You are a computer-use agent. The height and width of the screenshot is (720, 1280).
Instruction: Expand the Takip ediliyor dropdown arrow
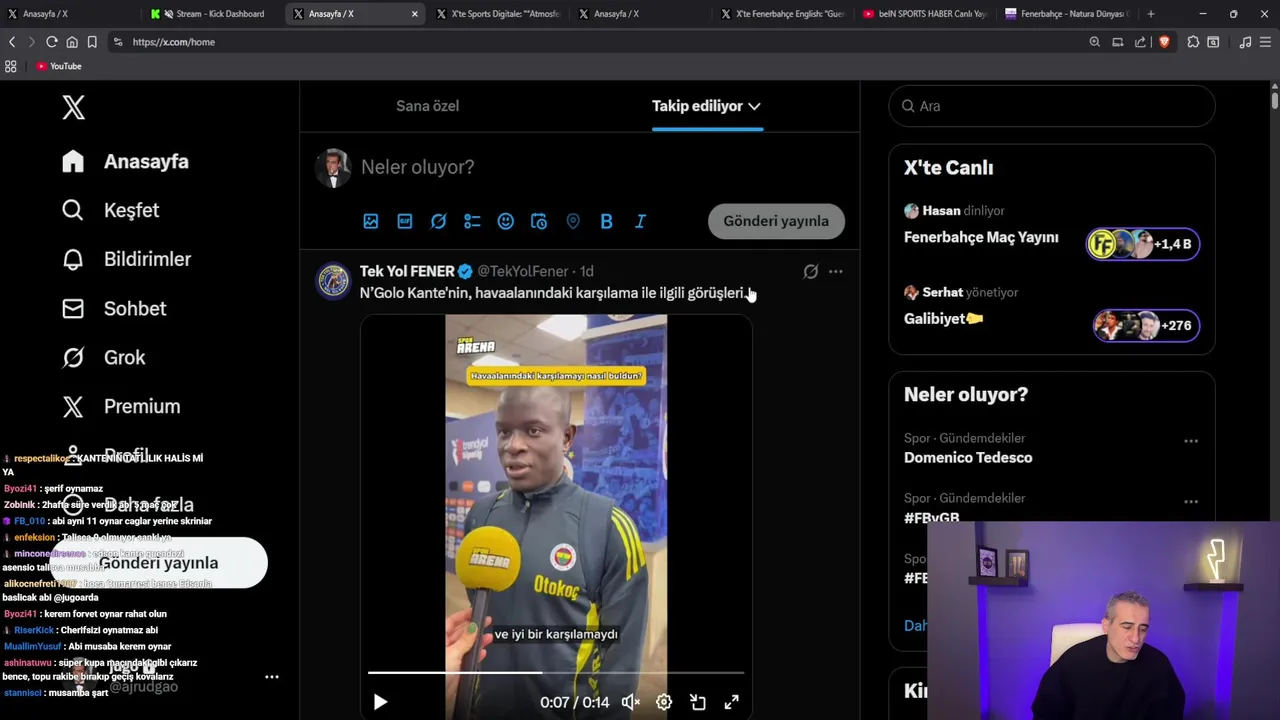(x=754, y=106)
